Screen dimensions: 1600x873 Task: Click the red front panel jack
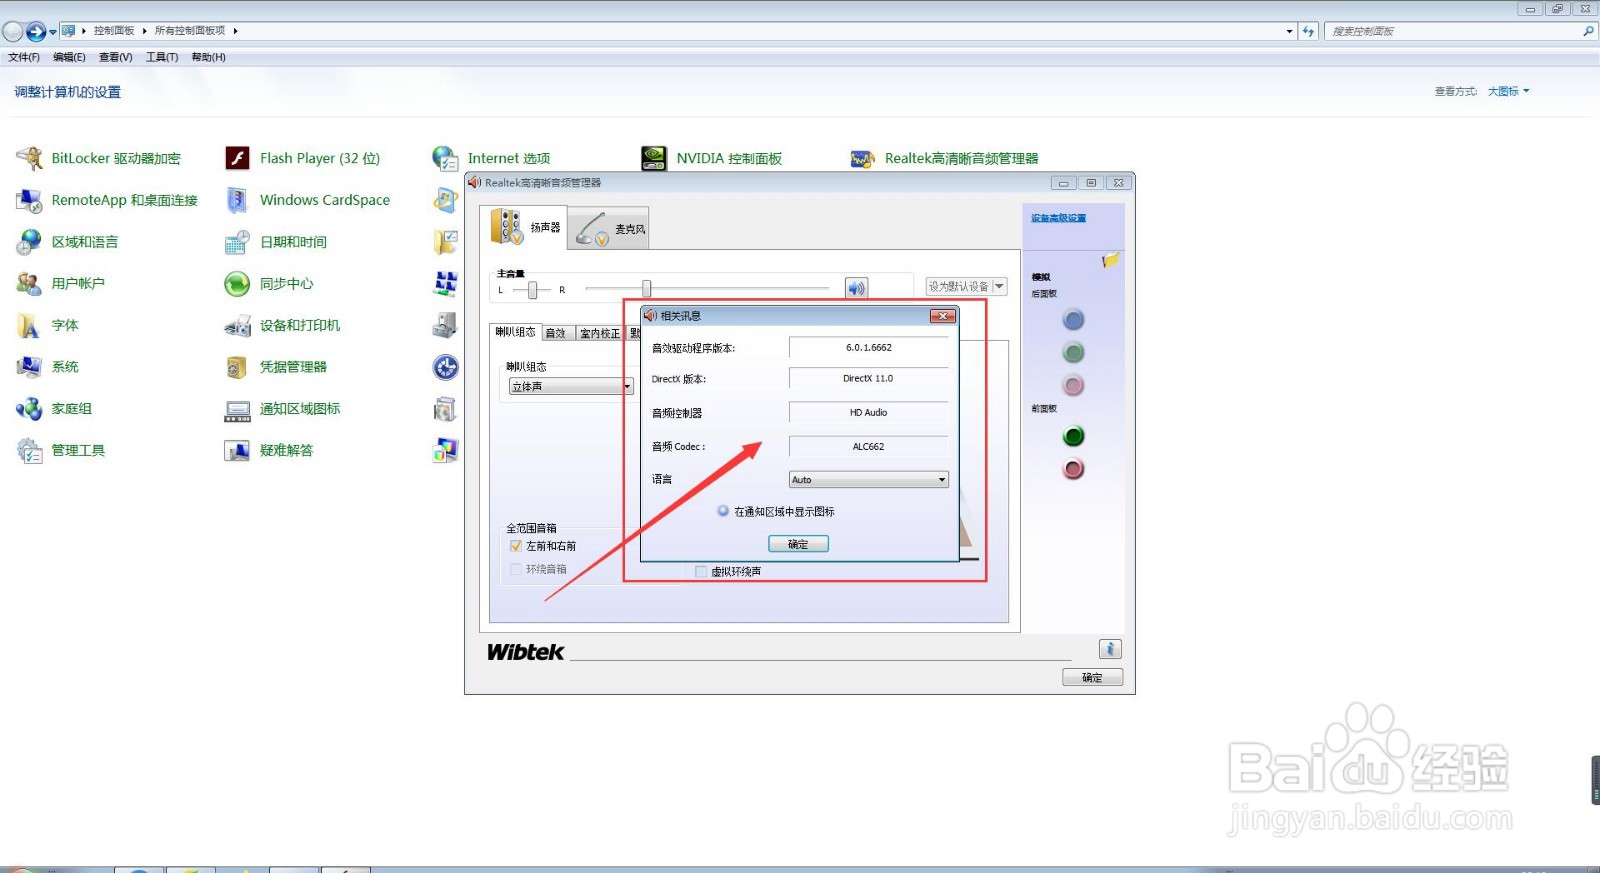[x=1074, y=469]
